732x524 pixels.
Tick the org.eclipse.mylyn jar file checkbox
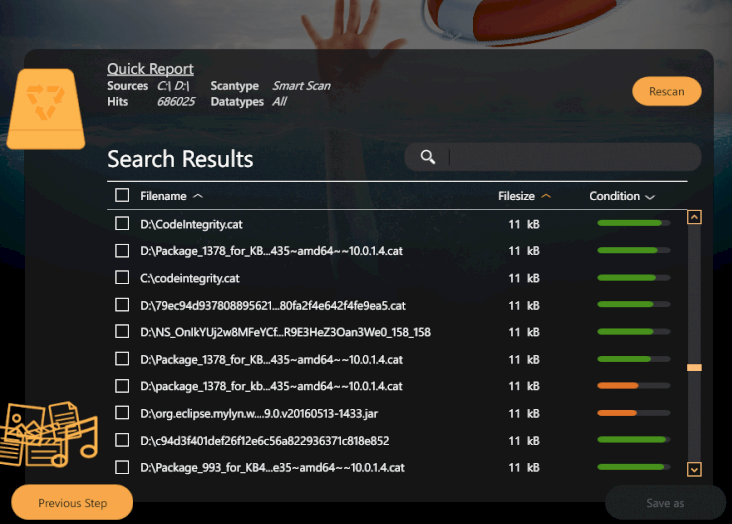(x=122, y=412)
